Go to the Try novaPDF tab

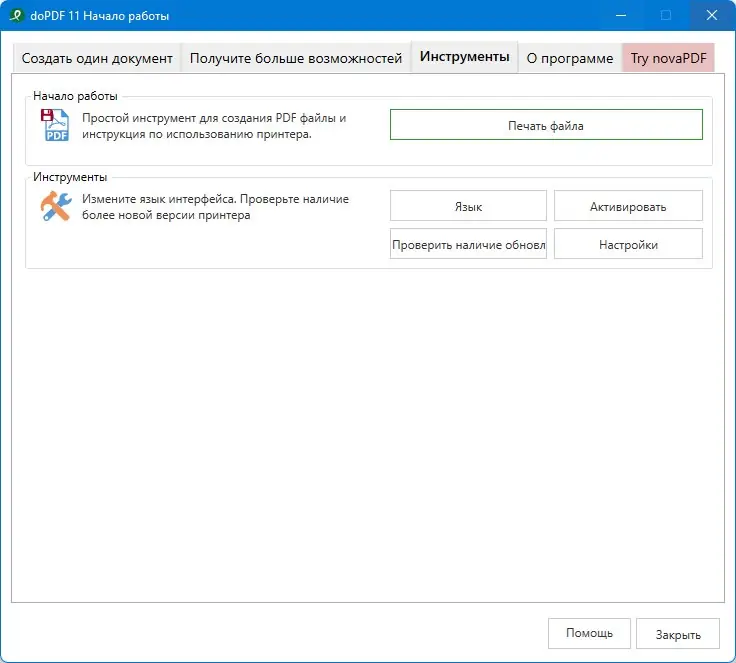[668, 58]
